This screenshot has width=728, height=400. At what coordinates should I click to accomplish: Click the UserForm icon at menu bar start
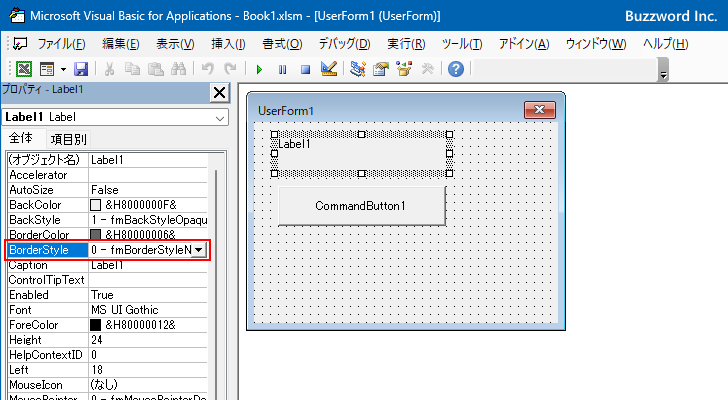(20, 44)
